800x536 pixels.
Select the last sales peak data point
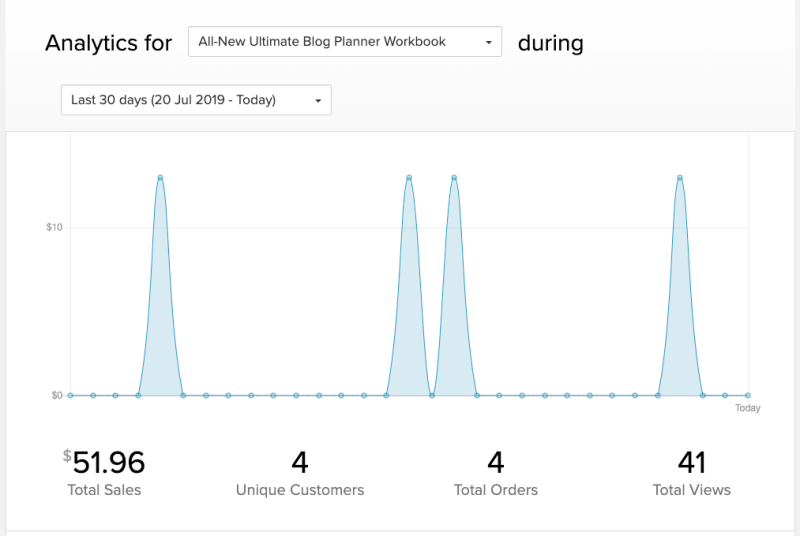pos(680,177)
